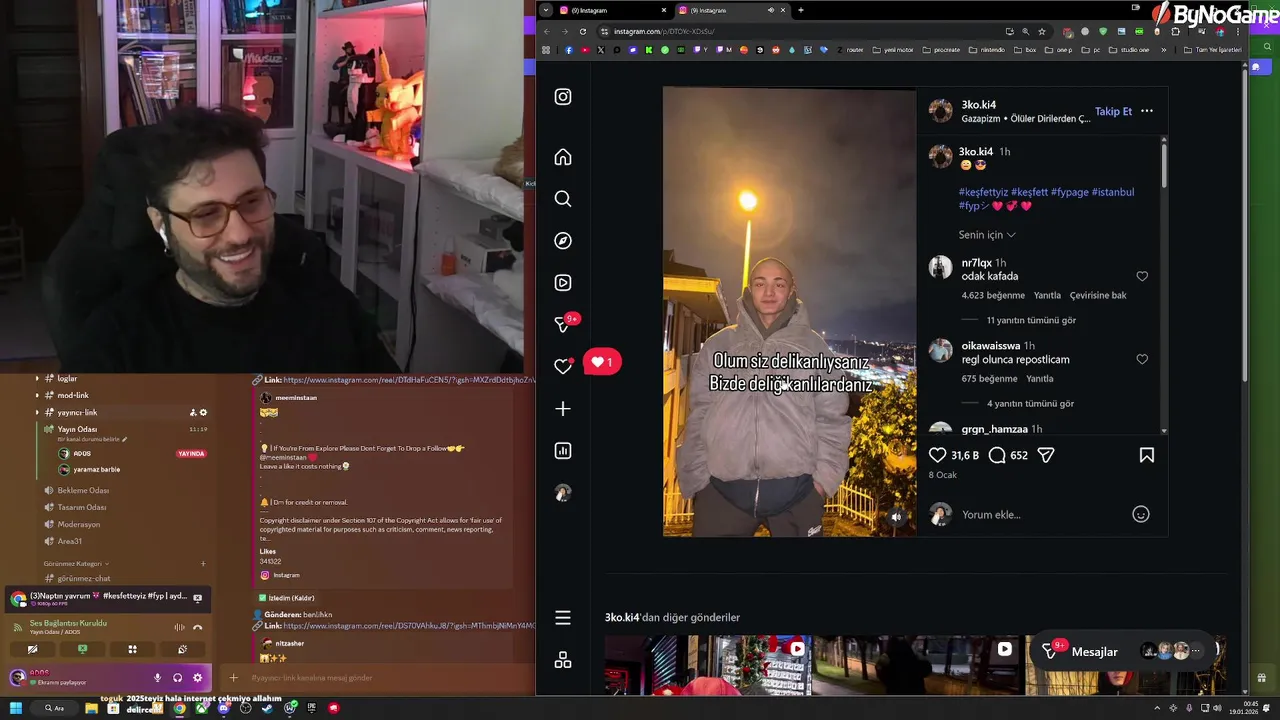This screenshot has height=720, width=1280.
Task: Disconnect from Discord voice call
Action: pyautogui.click(x=198, y=627)
